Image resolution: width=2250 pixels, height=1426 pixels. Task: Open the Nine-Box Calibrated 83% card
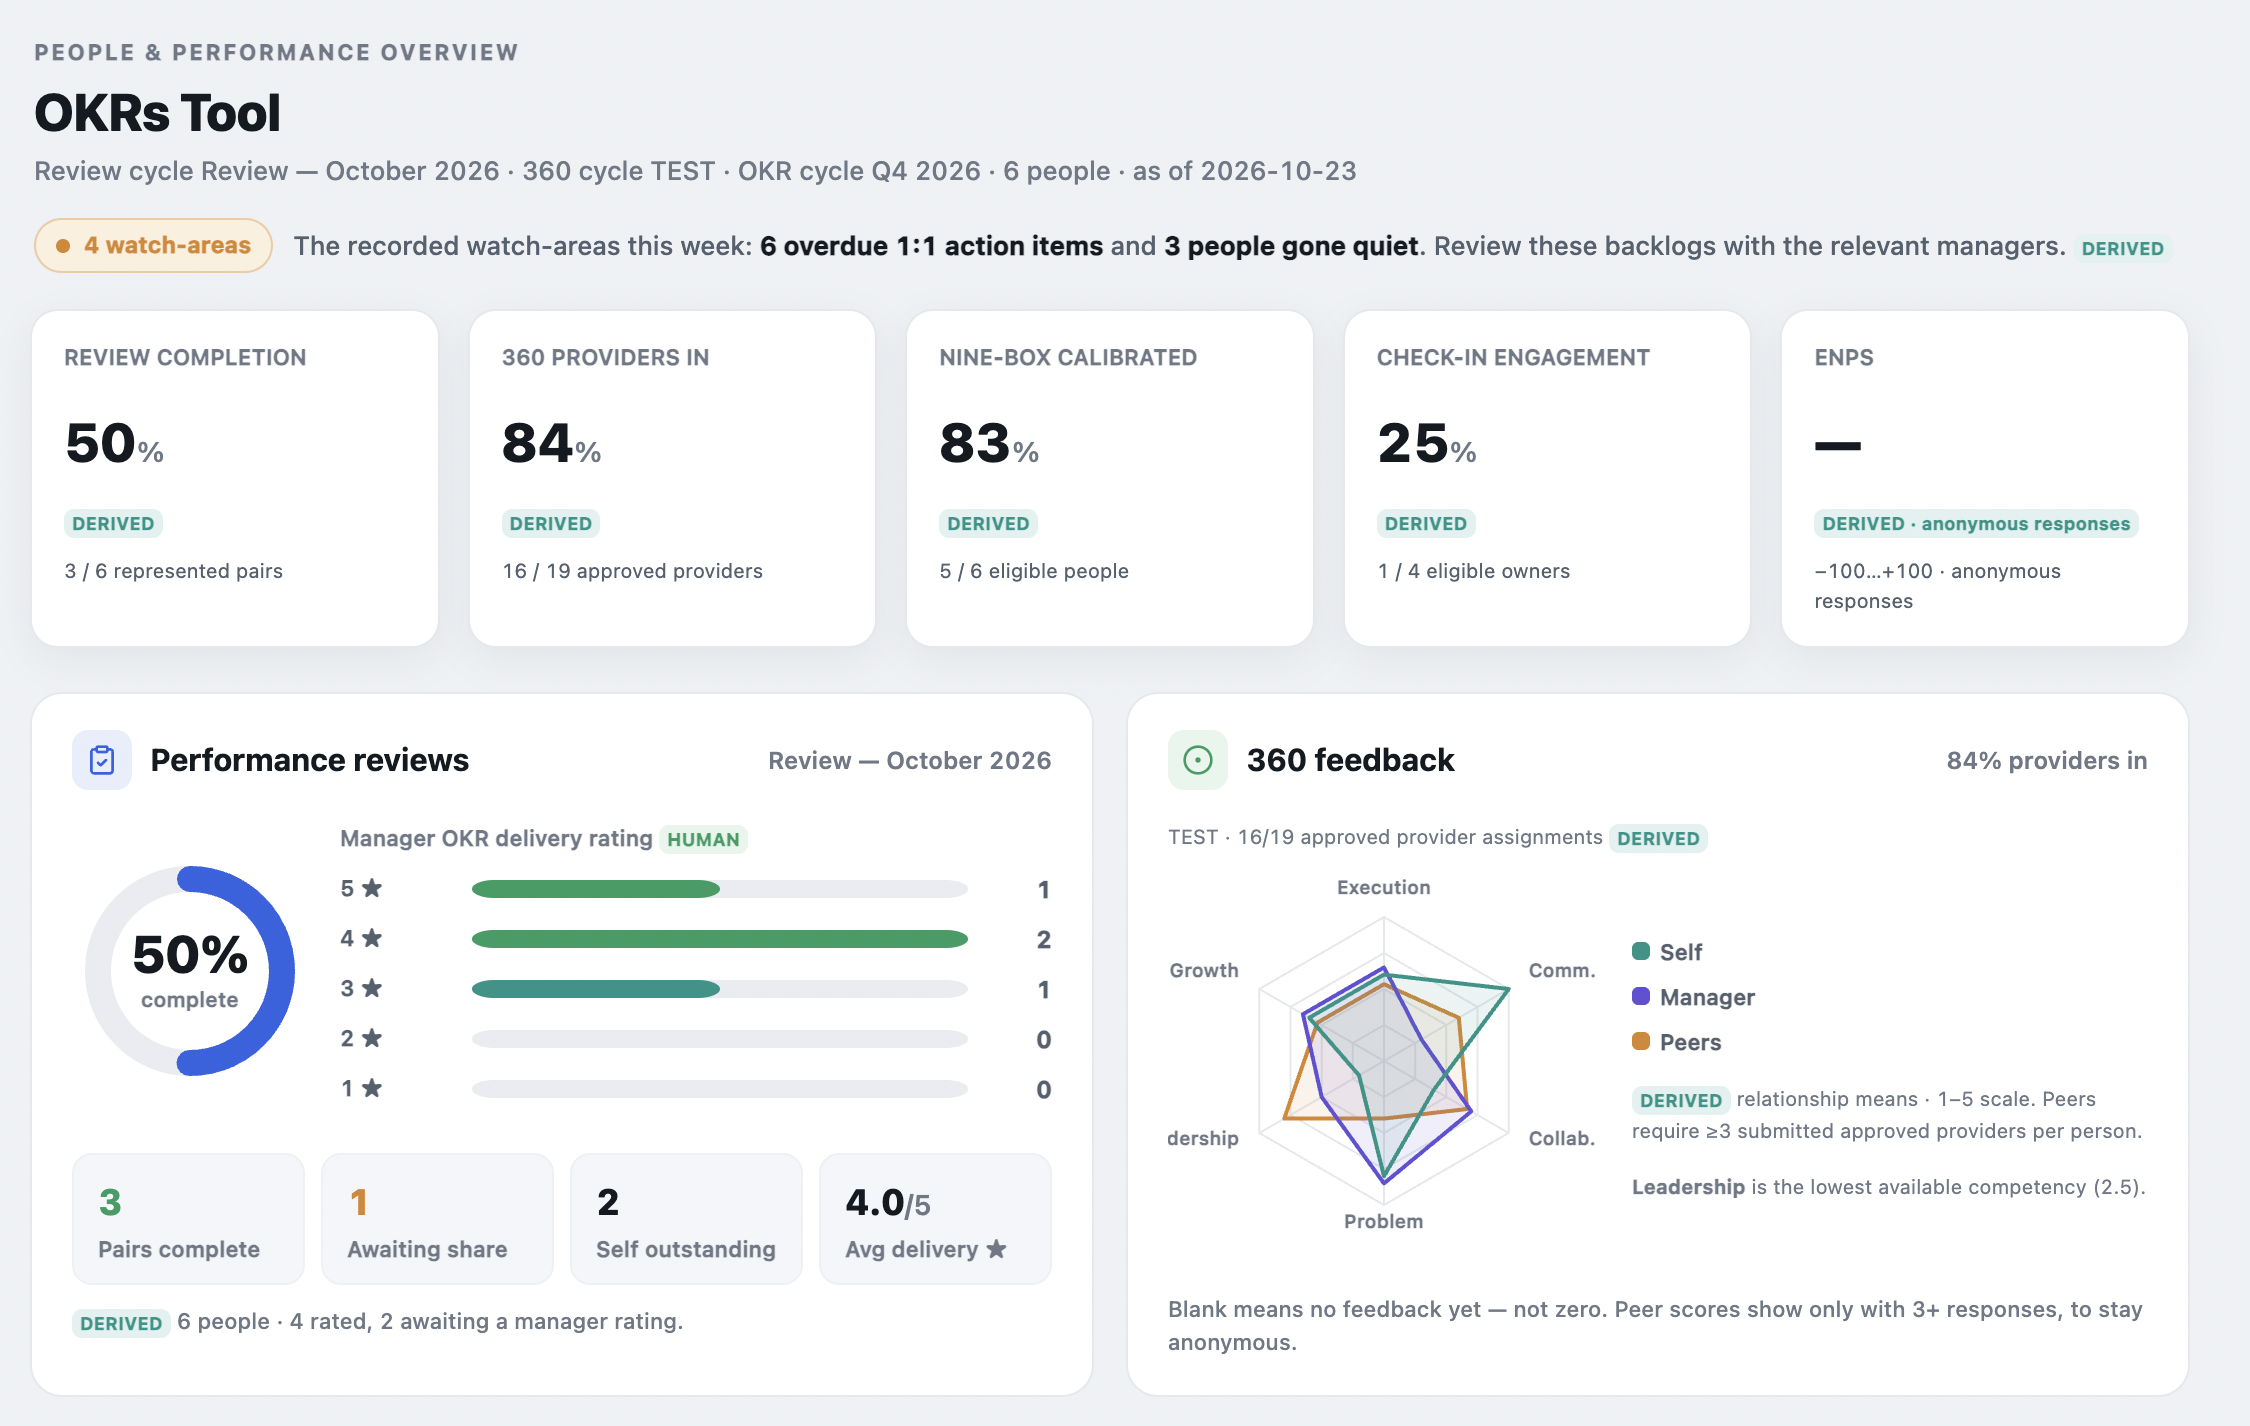point(1109,478)
